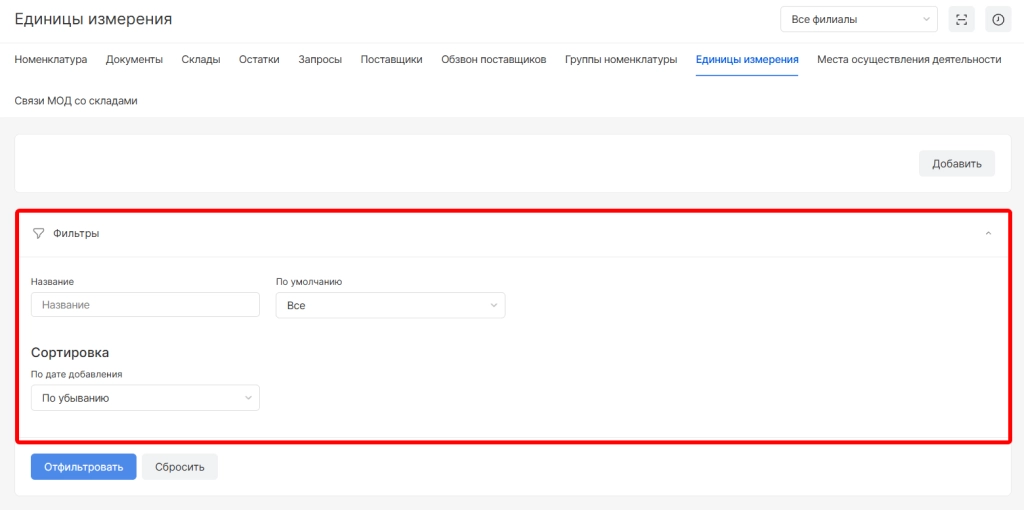Viewport: 1024px width, 510px height.
Task: Open the Обзвон поставщиков tab
Action: coord(493,60)
